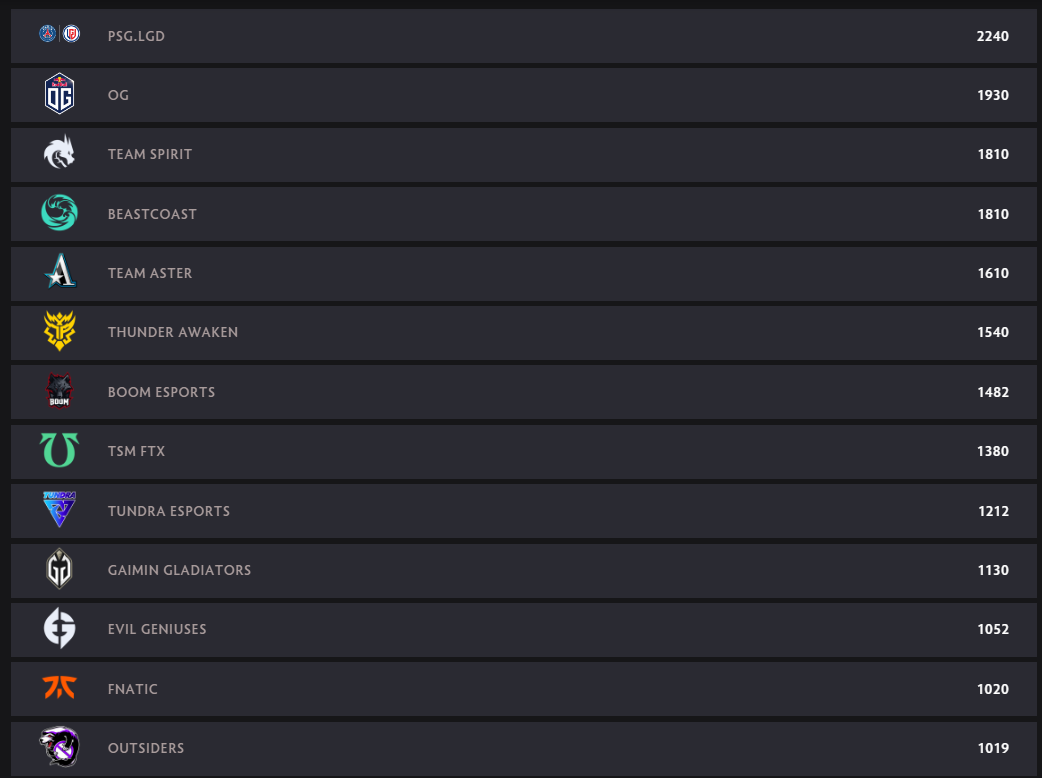Select the Outsiders panther logo
The image size is (1042, 778).
pyautogui.click(x=59, y=746)
